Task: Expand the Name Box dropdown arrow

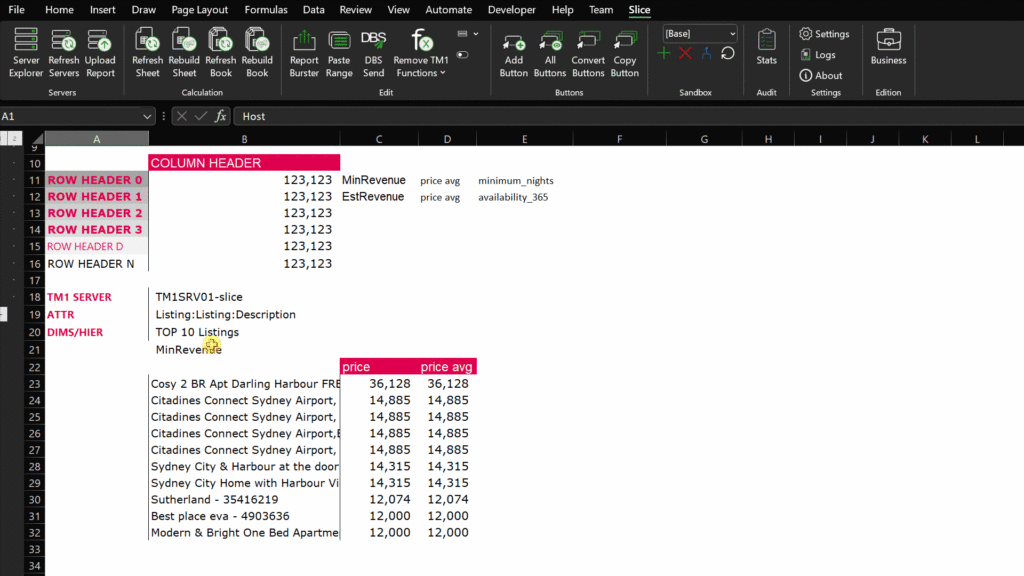Action: [x=148, y=117]
